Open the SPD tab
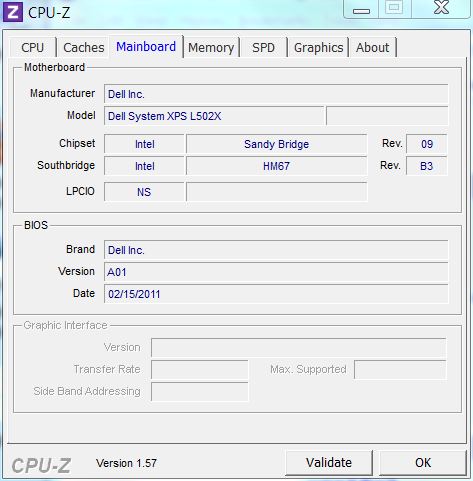Screen dimensions: 473x481 point(263,47)
